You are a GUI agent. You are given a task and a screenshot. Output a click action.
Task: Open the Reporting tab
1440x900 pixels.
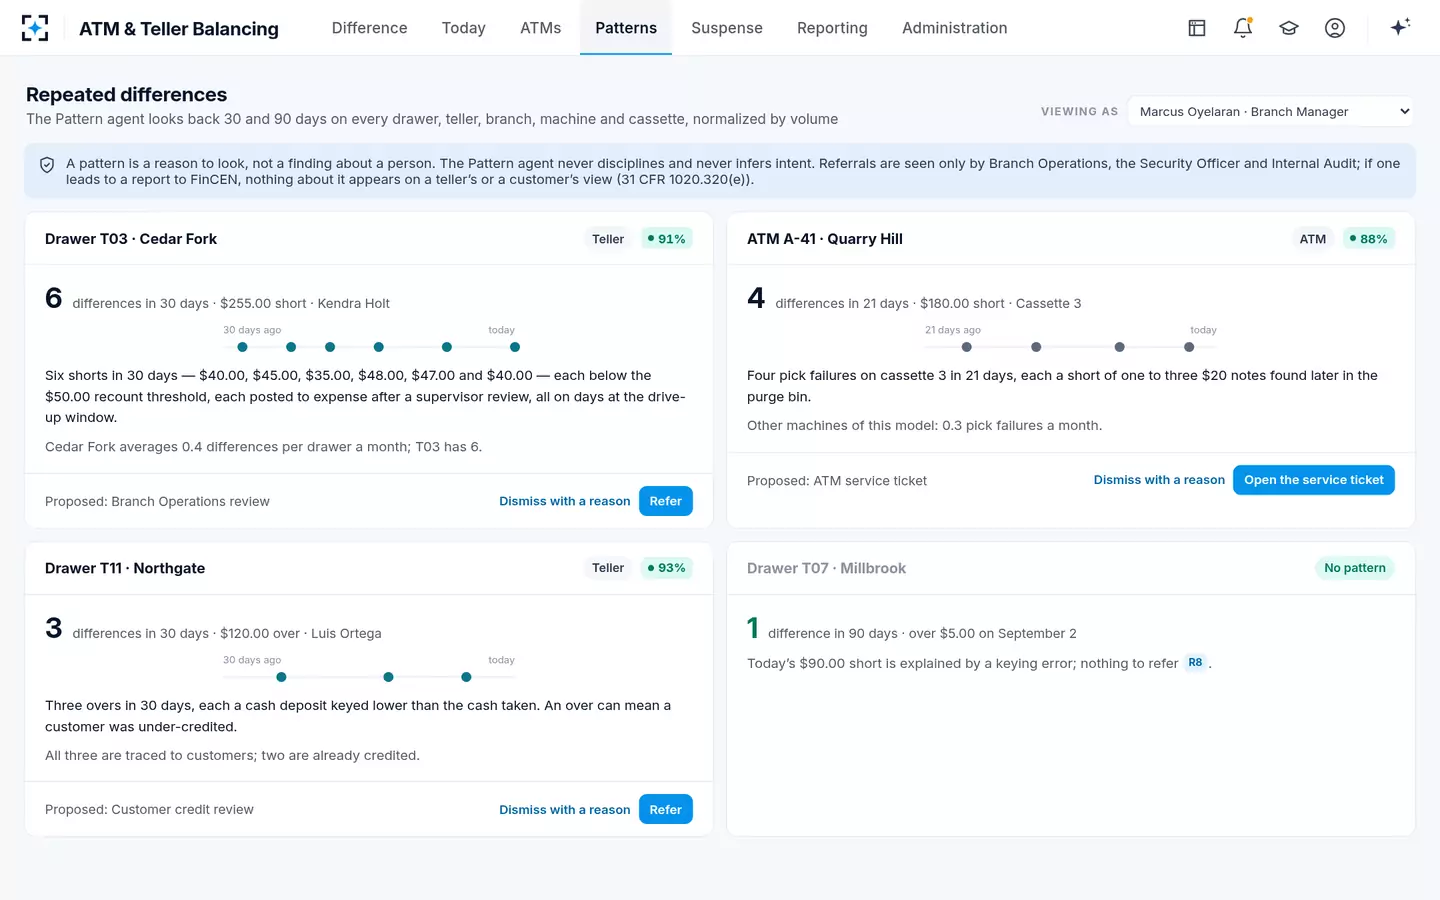832,28
